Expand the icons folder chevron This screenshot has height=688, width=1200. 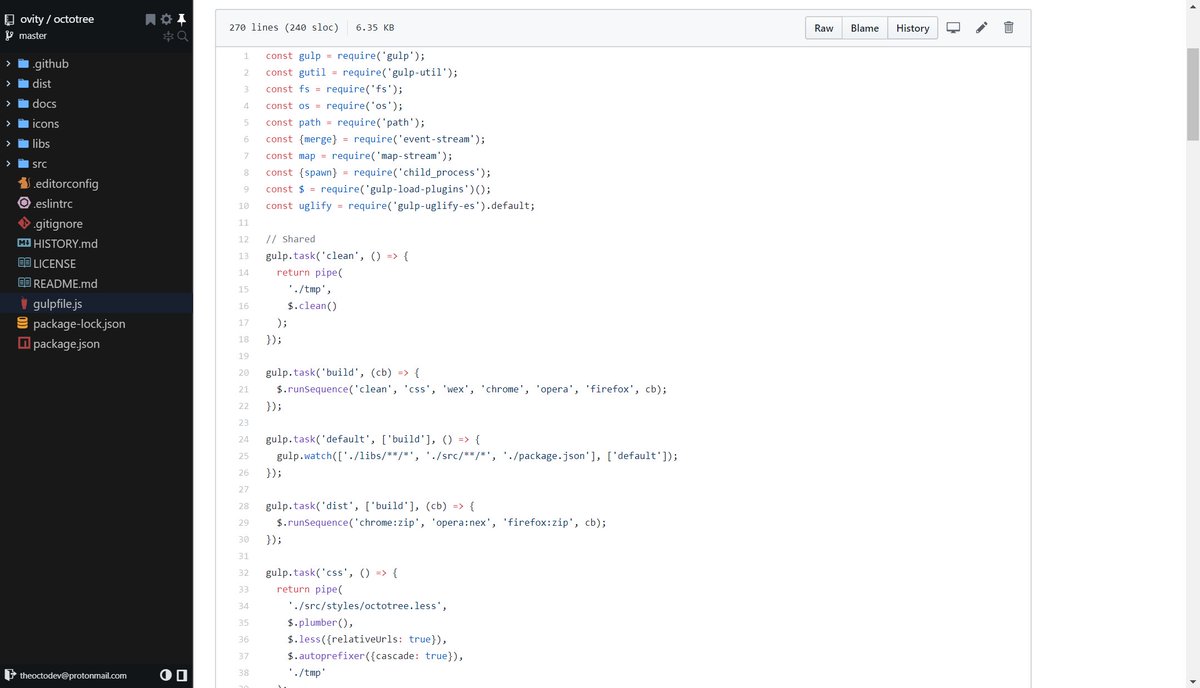tap(8, 124)
